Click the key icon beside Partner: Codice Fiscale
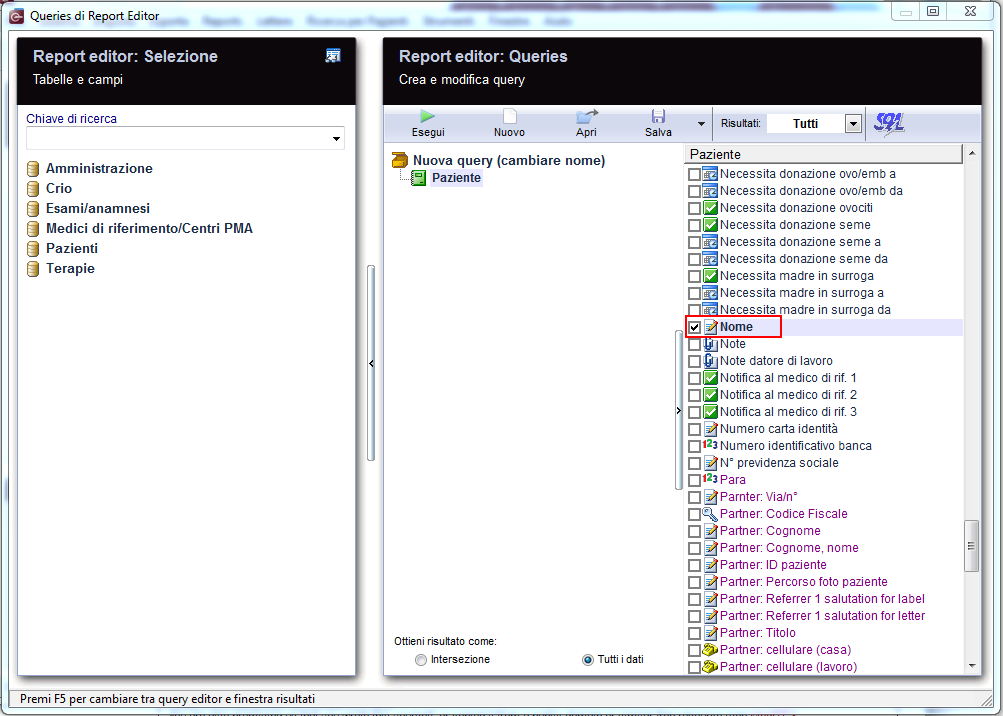Screen dimensions: 1003x716 click(710, 514)
